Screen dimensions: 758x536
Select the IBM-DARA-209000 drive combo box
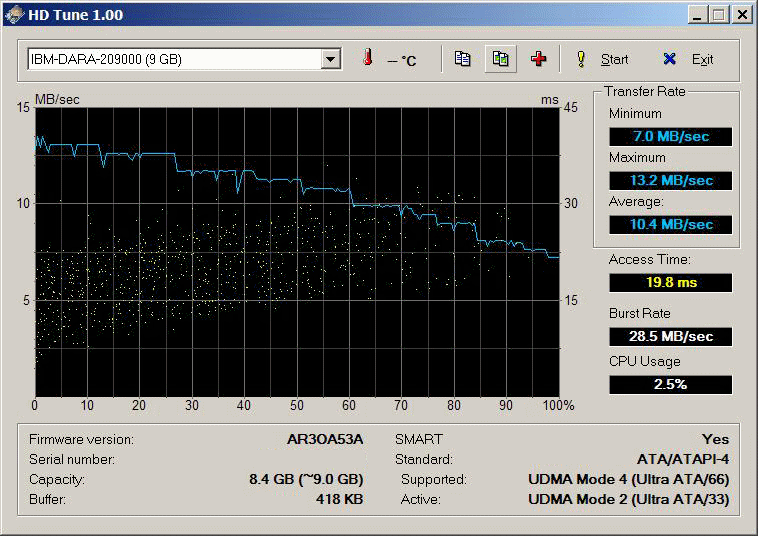coord(185,59)
